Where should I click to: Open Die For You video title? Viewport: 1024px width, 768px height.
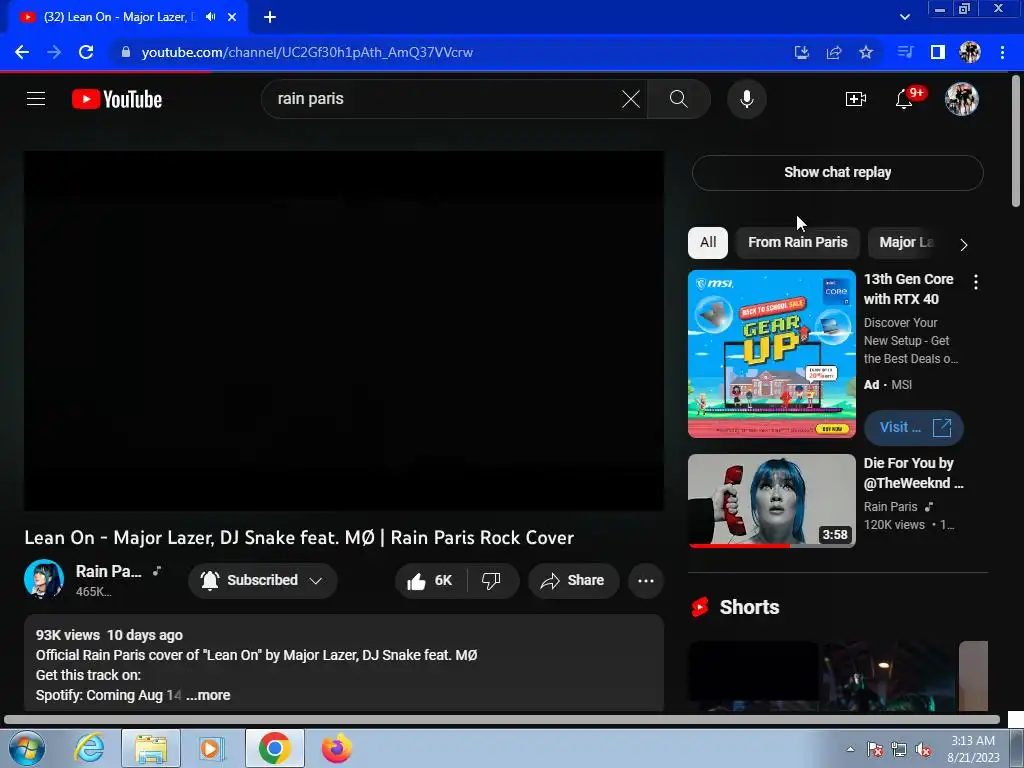[x=913, y=473]
